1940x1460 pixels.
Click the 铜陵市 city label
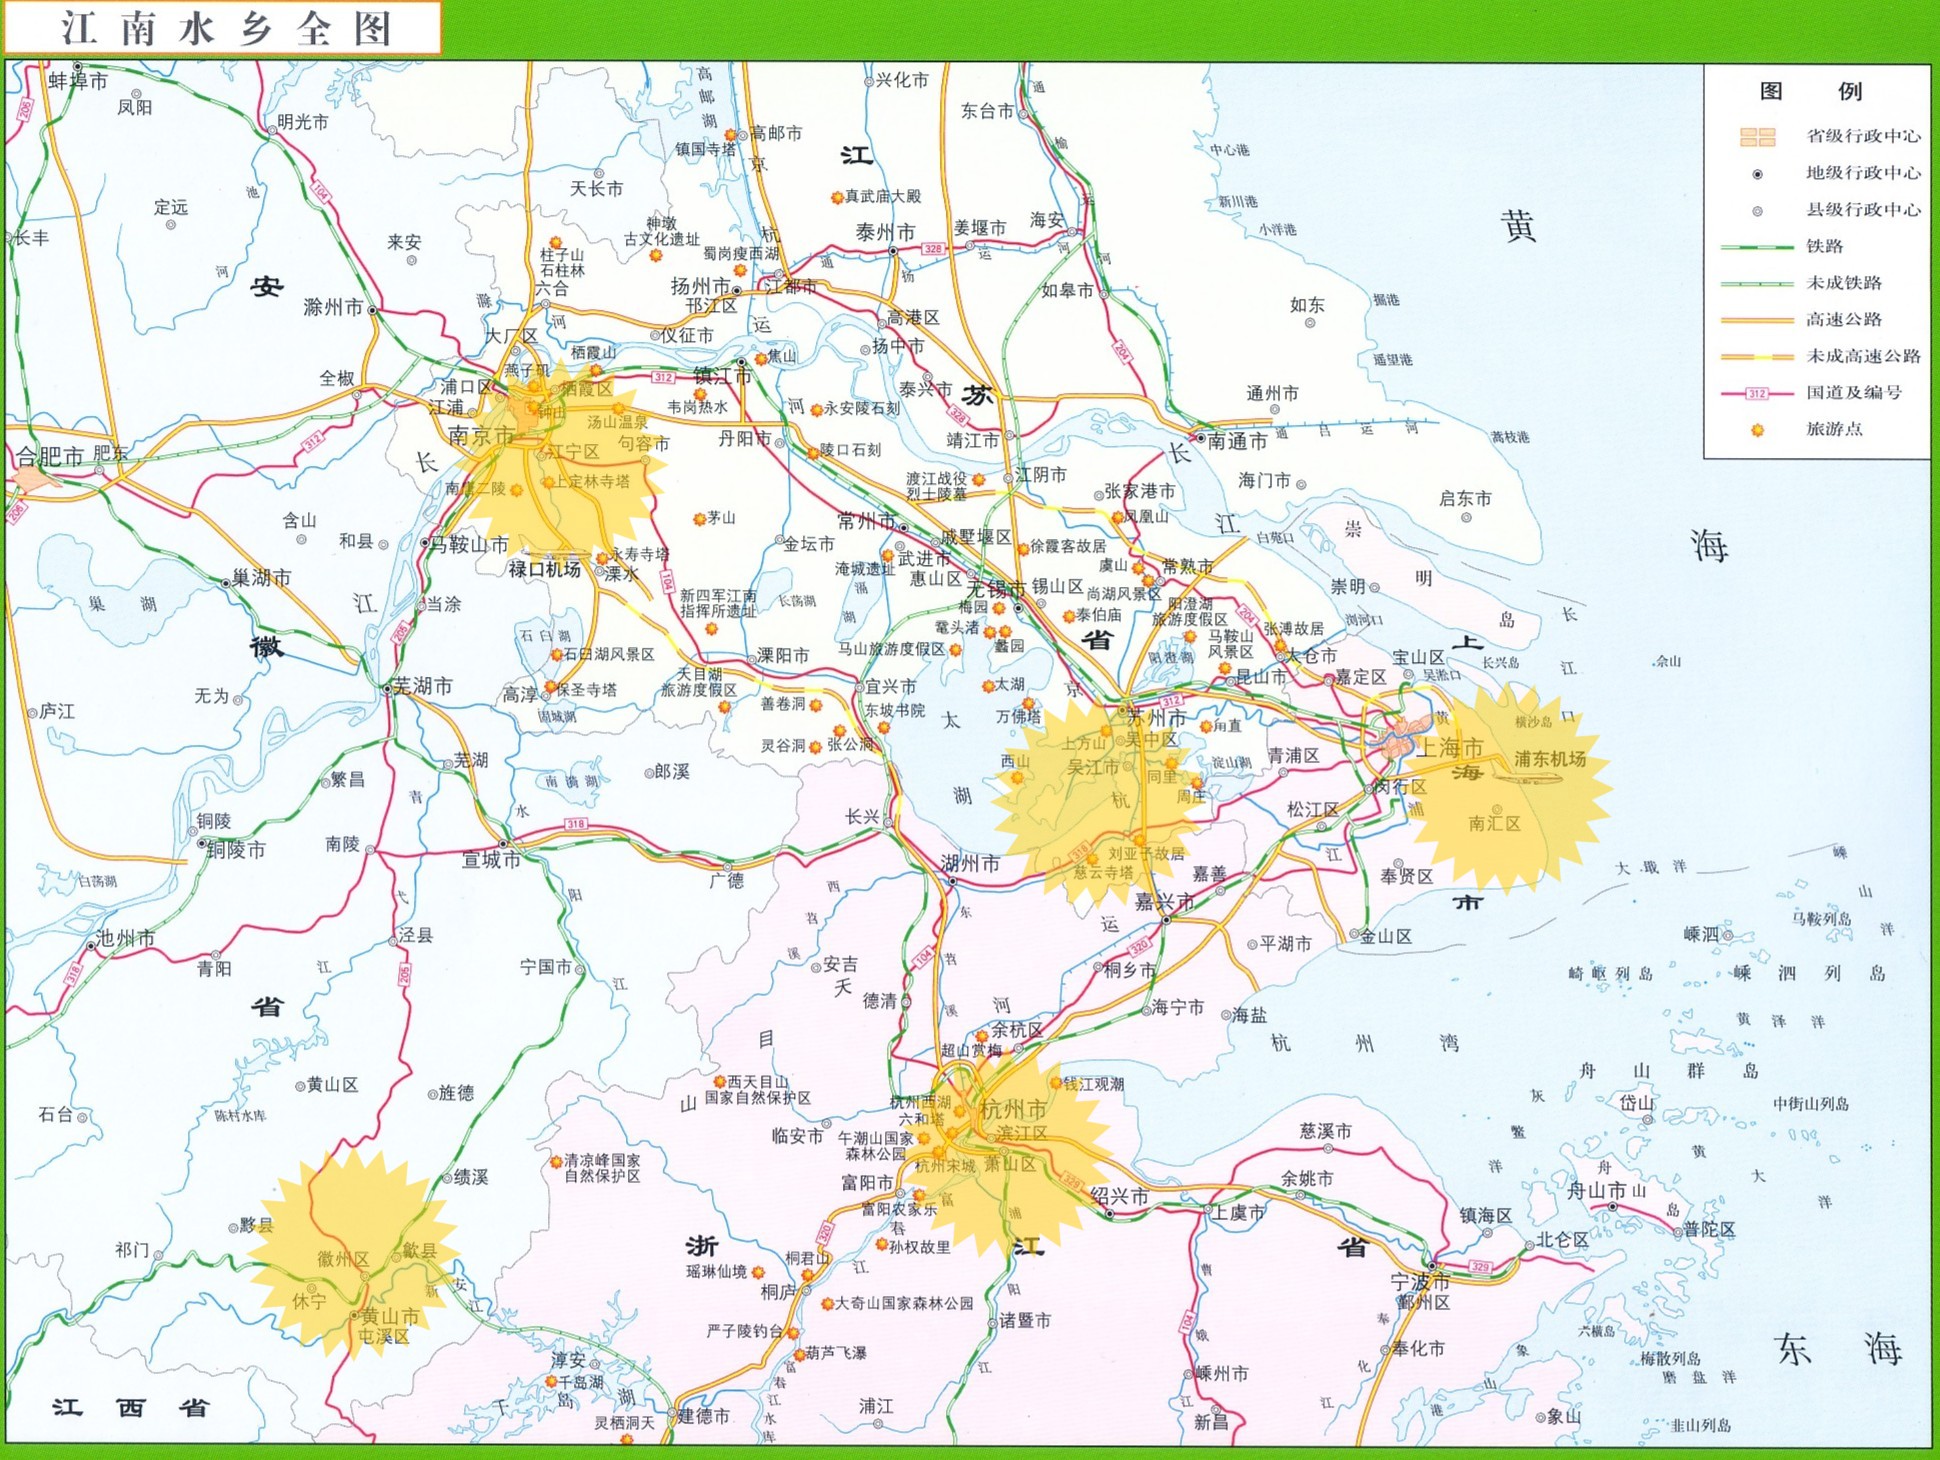pos(236,850)
